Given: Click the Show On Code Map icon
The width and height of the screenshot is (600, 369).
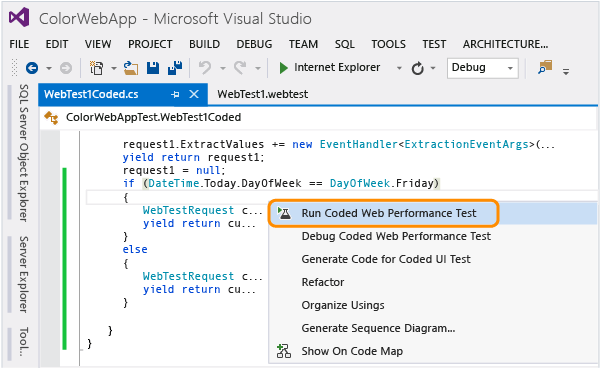Looking at the screenshot, I should tap(284, 351).
